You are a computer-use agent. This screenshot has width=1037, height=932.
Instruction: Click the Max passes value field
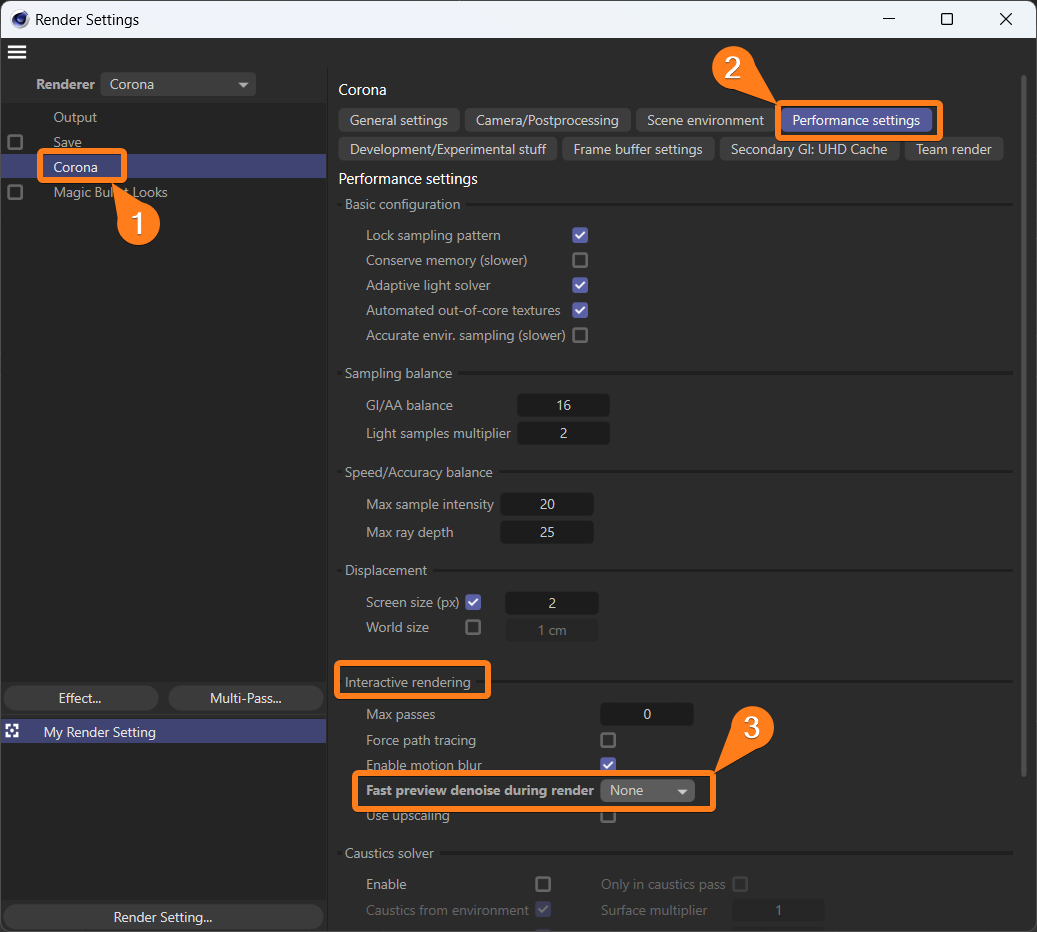[x=647, y=714]
